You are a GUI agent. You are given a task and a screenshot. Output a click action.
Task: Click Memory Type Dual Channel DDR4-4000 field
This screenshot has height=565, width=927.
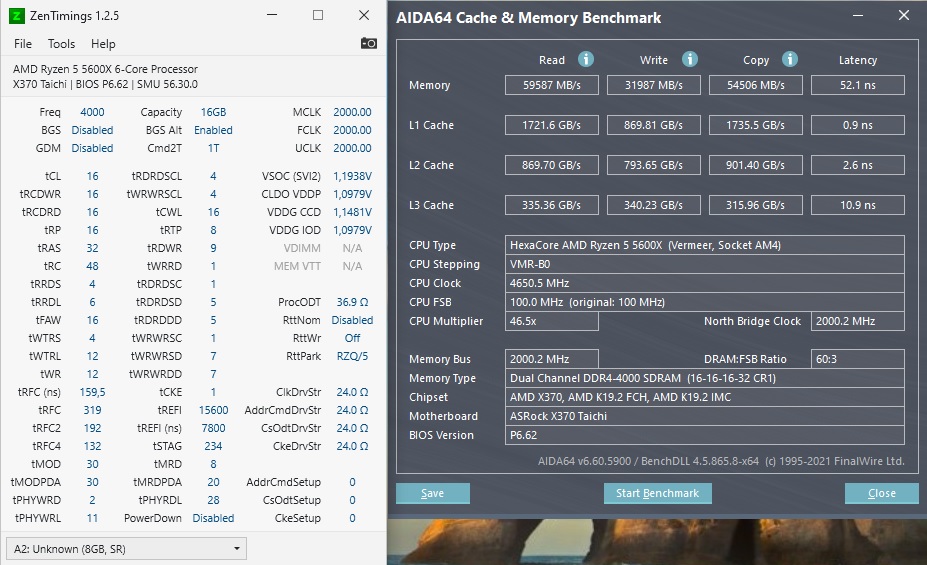[x=705, y=378]
